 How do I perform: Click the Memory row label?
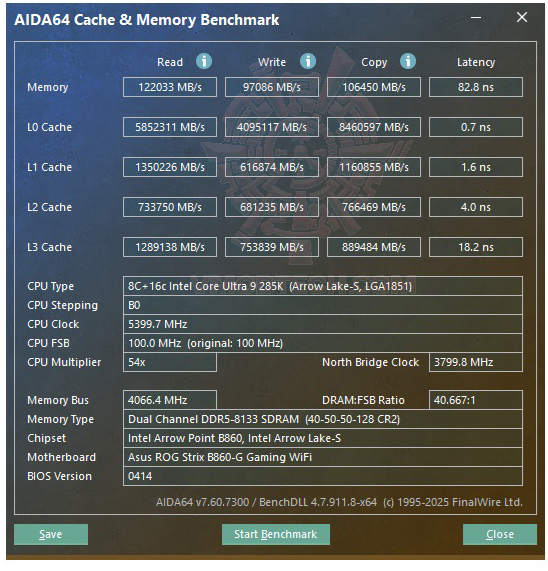[48, 87]
